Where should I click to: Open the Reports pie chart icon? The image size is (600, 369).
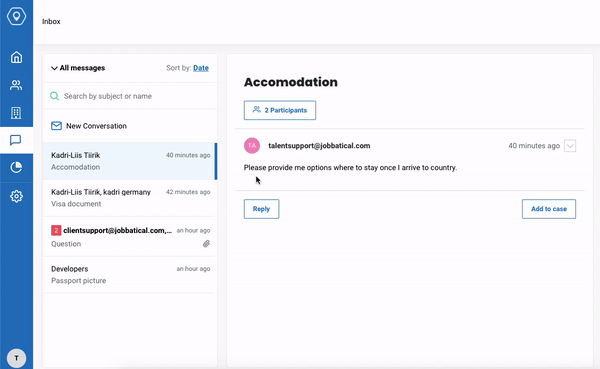pyautogui.click(x=16, y=167)
